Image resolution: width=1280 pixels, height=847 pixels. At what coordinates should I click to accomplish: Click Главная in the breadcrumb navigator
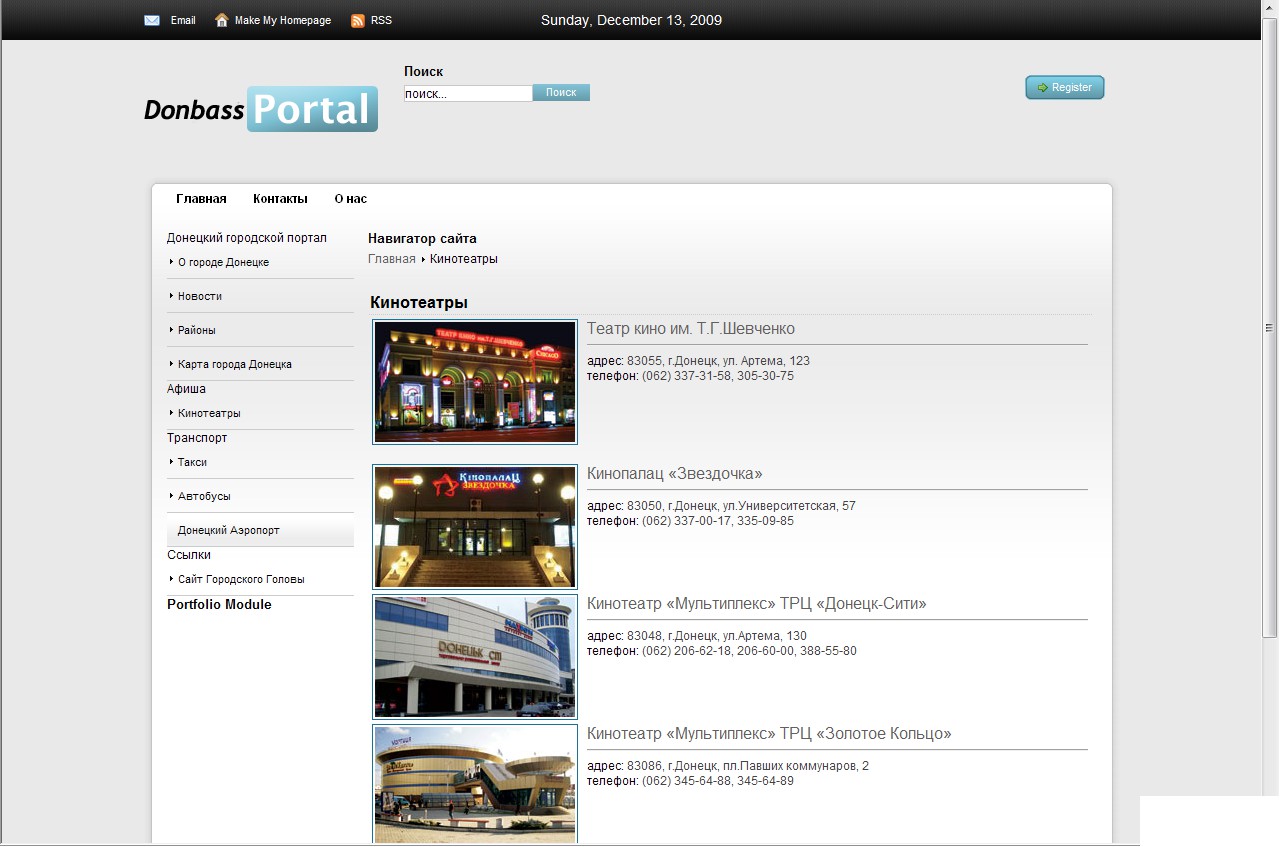click(392, 259)
